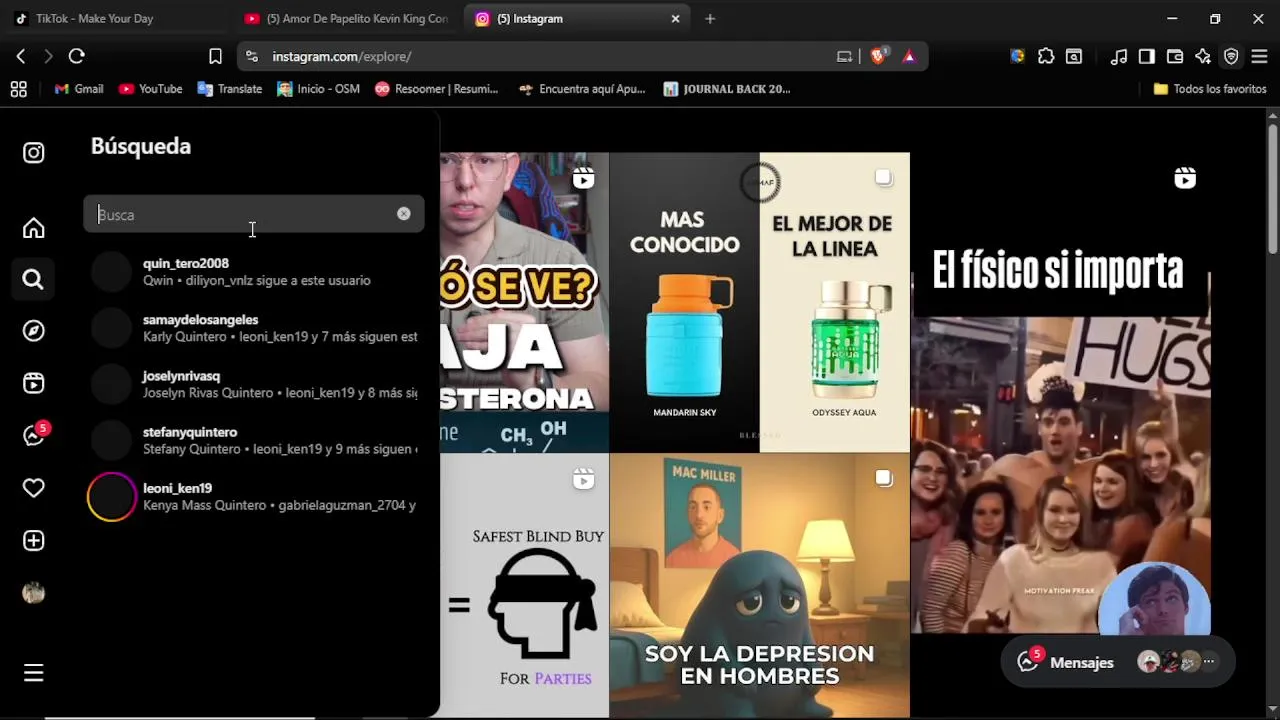Switch to the Amor De Papelito YouTube tab
The width and height of the screenshot is (1280, 720).
click(x=346, y=18)
